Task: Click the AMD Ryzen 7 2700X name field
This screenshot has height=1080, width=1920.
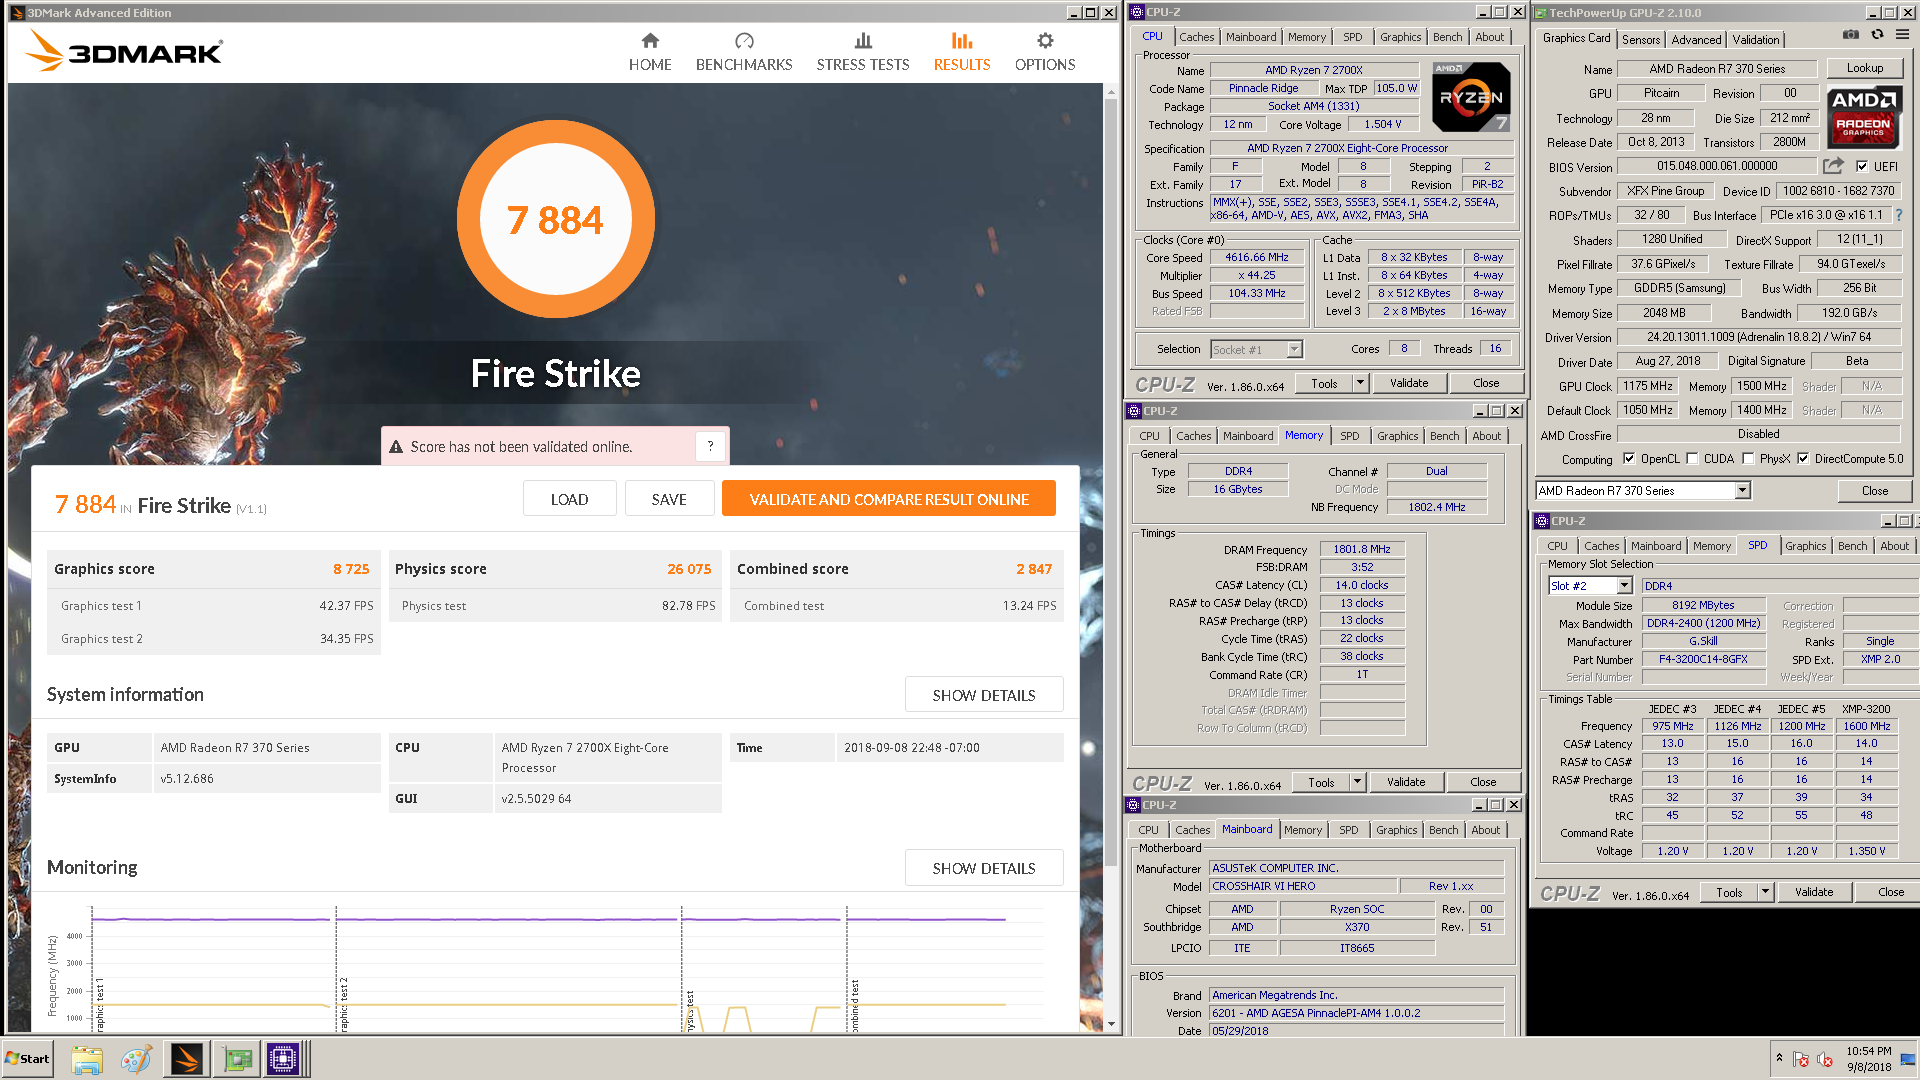Action: pyautogui.click(x=1314, y=70)
